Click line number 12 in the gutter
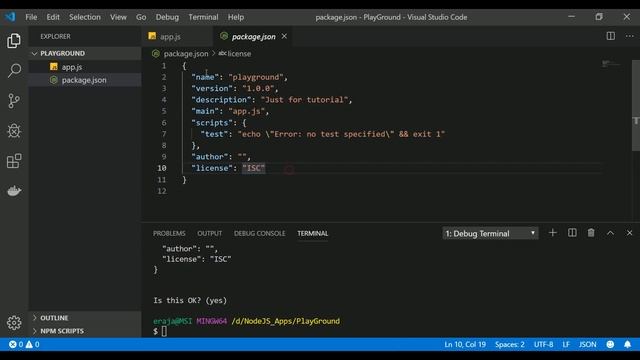Viewport: 640px width, 360px height. 162,191
